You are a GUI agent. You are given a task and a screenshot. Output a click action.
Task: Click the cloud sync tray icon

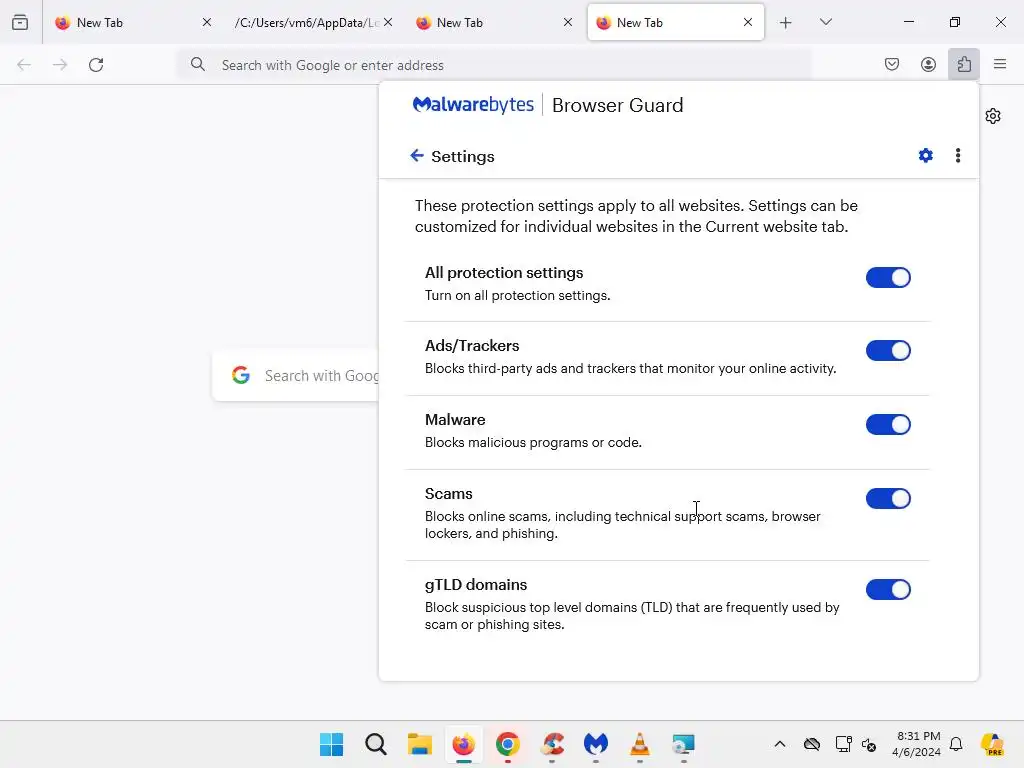pyautogui.click(x=812, y=744)
